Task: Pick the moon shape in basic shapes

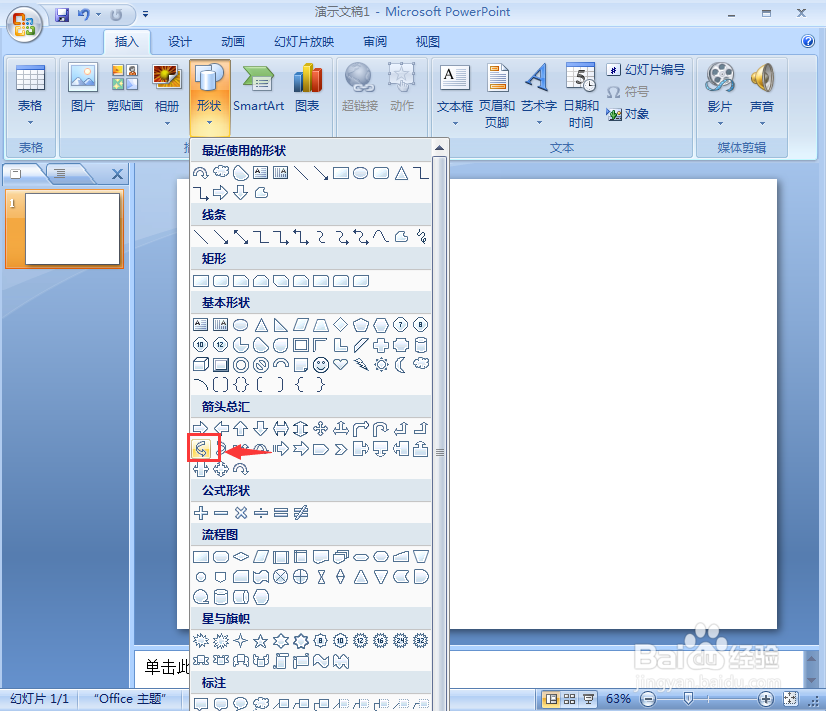Action: coord(401,364)
